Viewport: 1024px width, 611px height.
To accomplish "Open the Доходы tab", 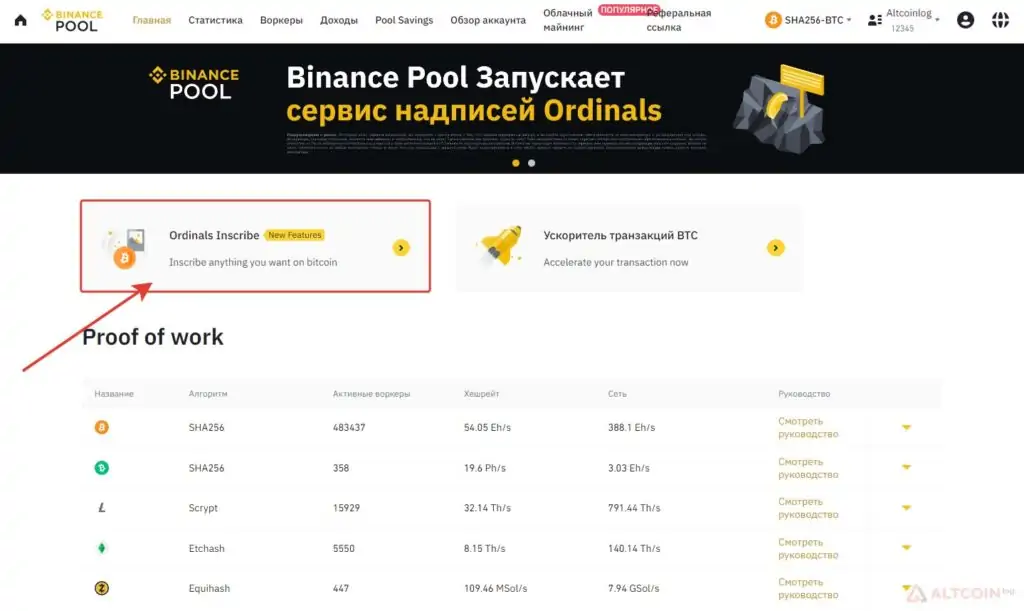I will [339, 20].
